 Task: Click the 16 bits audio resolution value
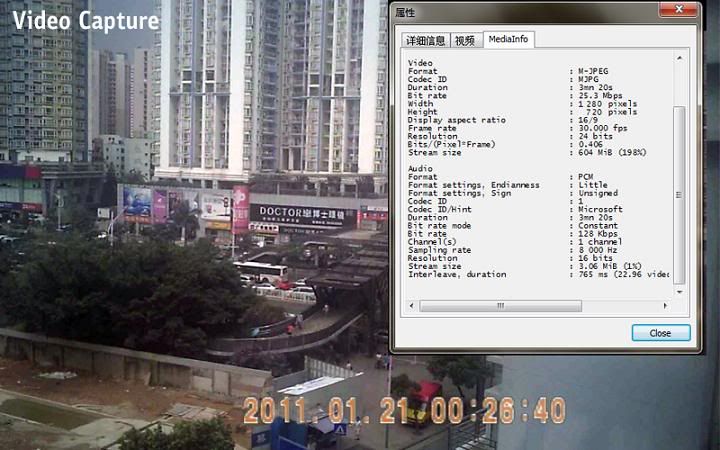click(596, 258)
